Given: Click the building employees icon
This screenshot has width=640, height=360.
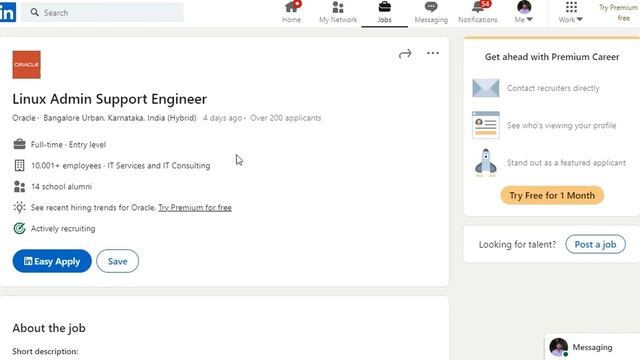Looking at the screenshot, I should (19, 165).
